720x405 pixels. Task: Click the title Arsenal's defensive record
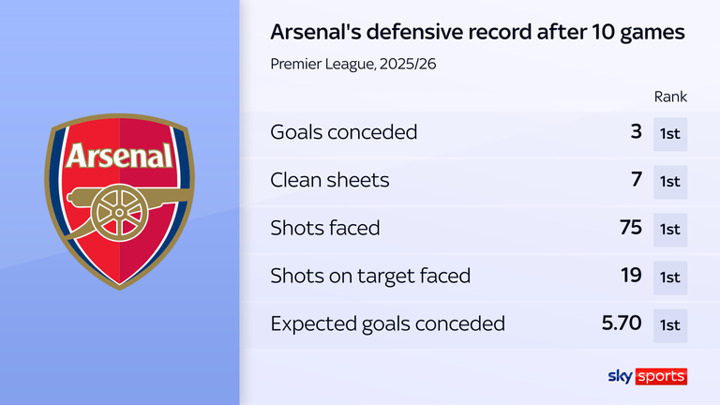[478, 33]
